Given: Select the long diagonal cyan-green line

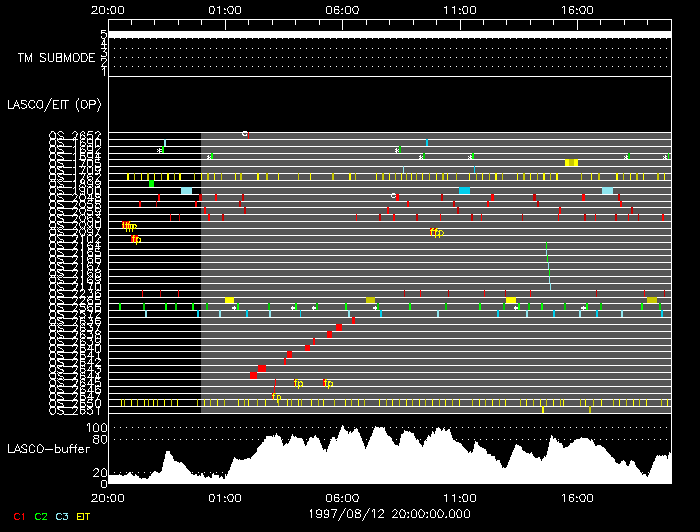Looking at the screenshot, I should pos(547,265).
